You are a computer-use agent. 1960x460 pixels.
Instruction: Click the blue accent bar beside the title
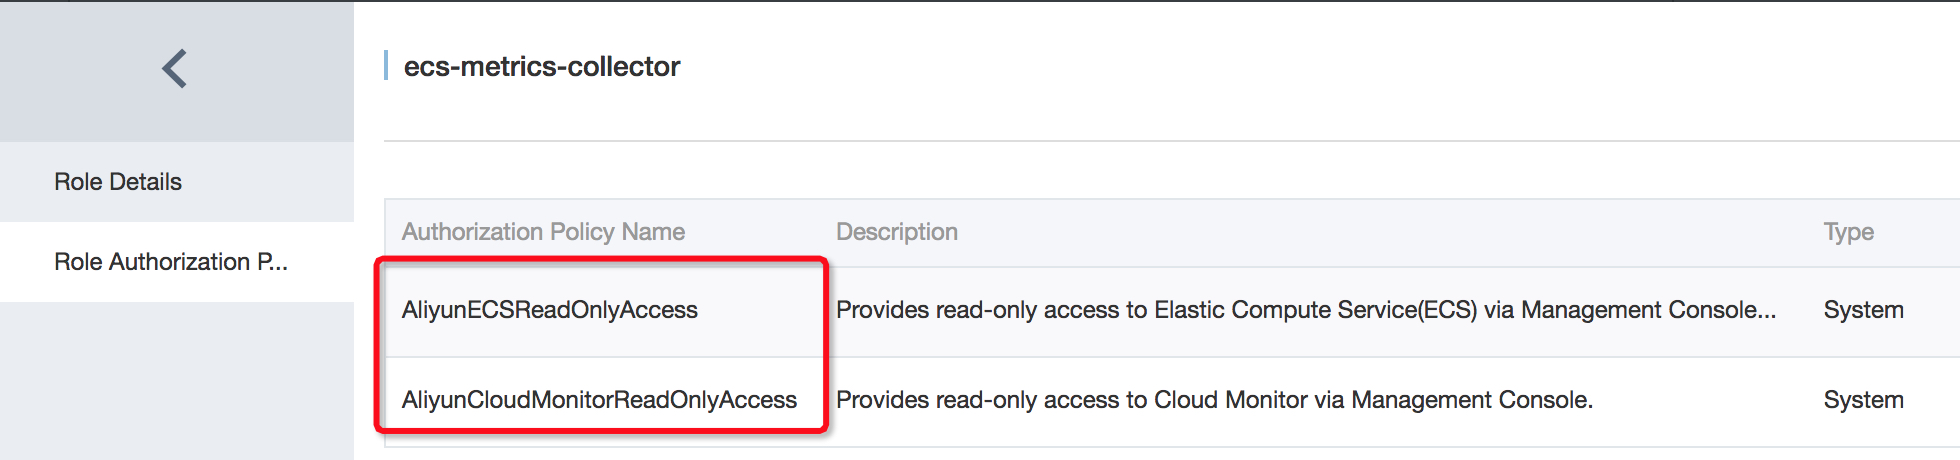386,66
